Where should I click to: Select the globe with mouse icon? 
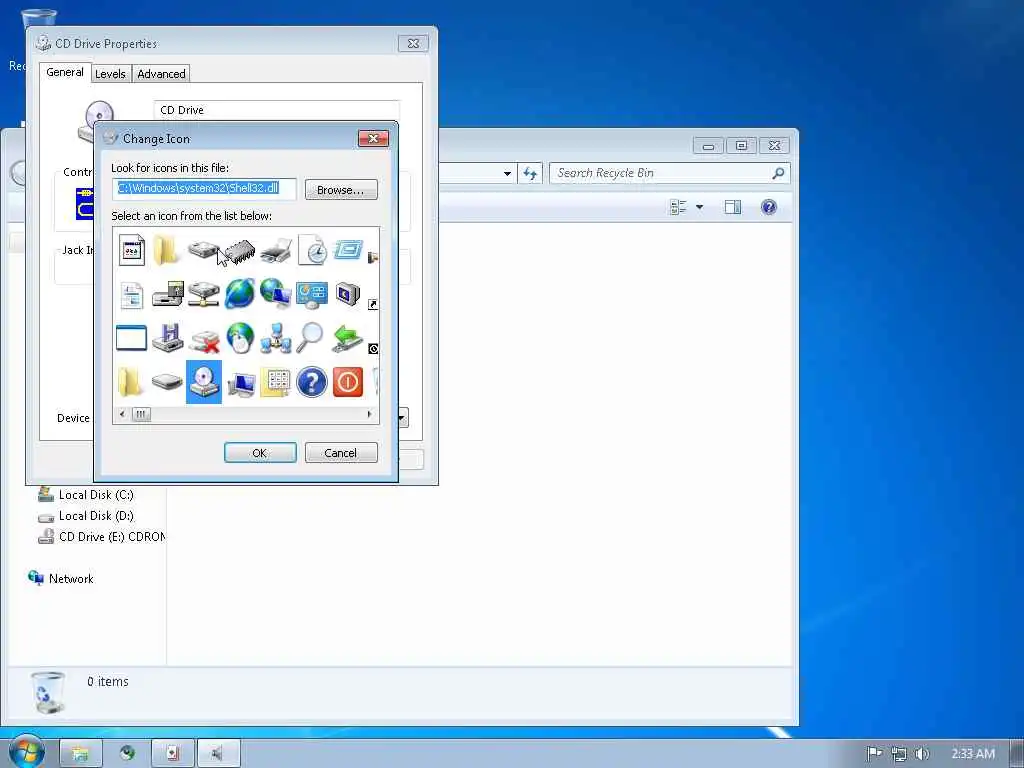(240, 338)
